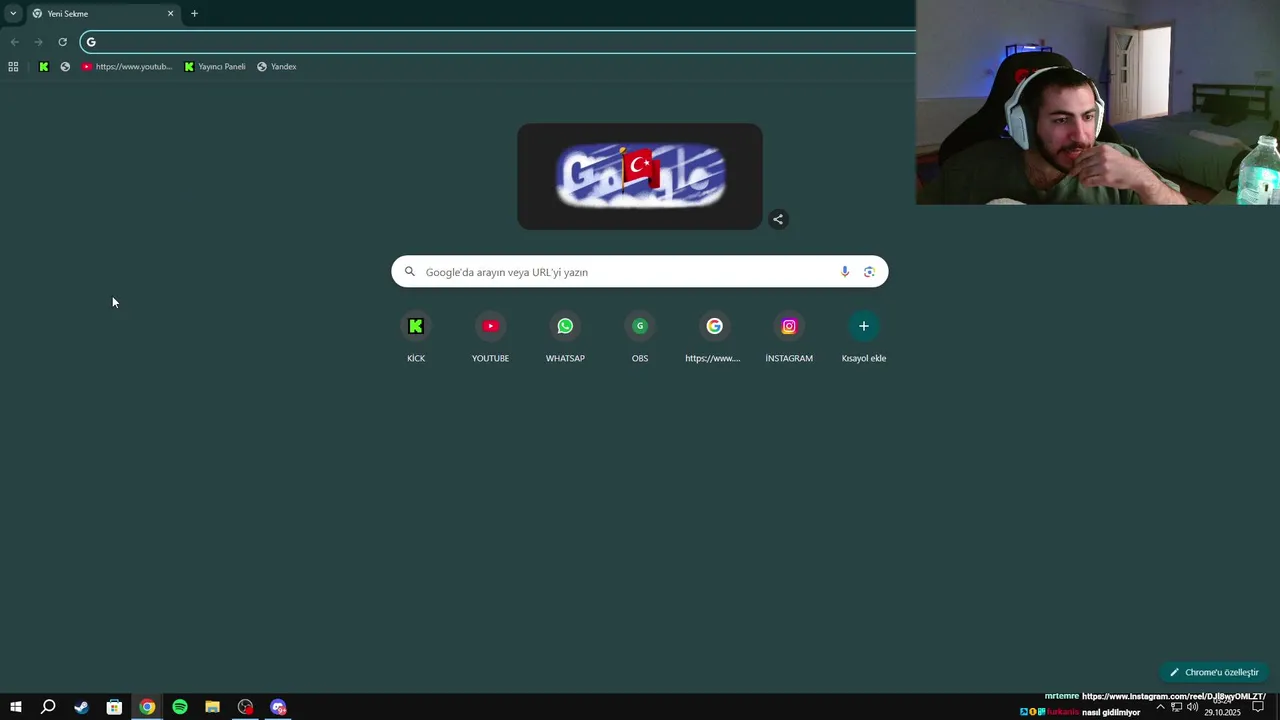Open the Windows Start menu
This screenshot has height=720, width=1280.
(x=15, y=707)
